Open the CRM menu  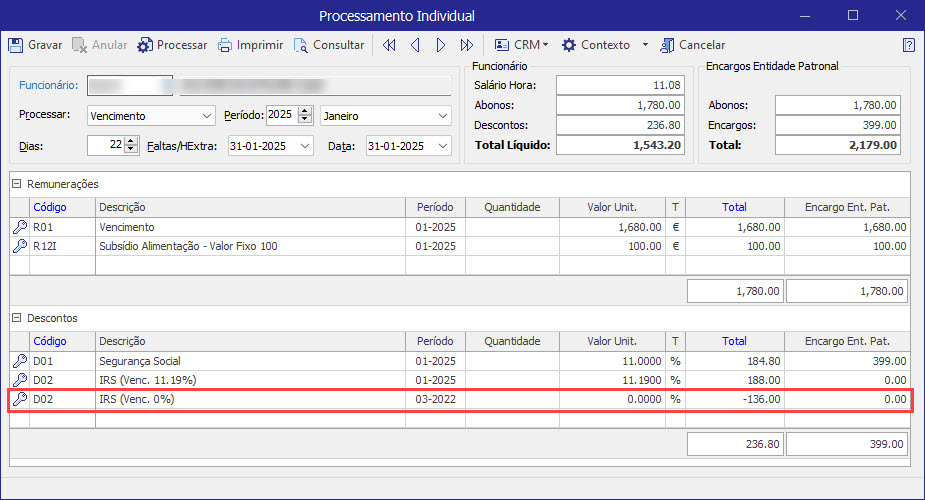click(x=522, y=45)
